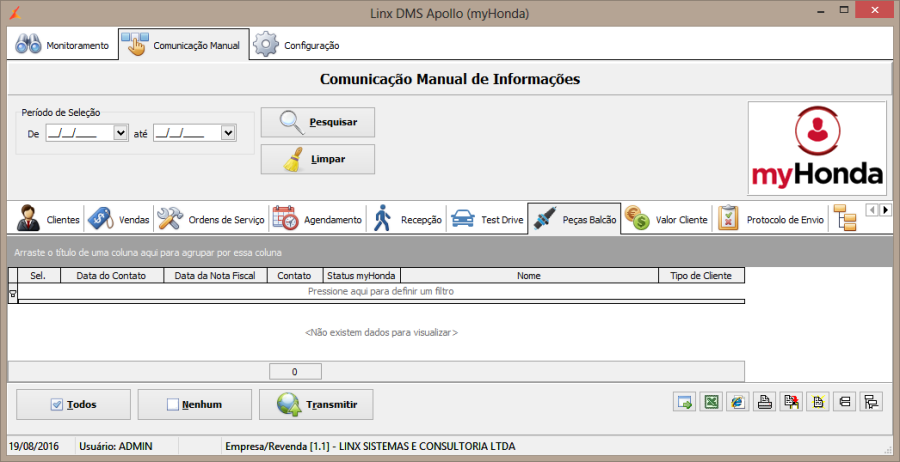Click the Pesquisar search button
Screen dimensions: 900x462
coord(317,122)
